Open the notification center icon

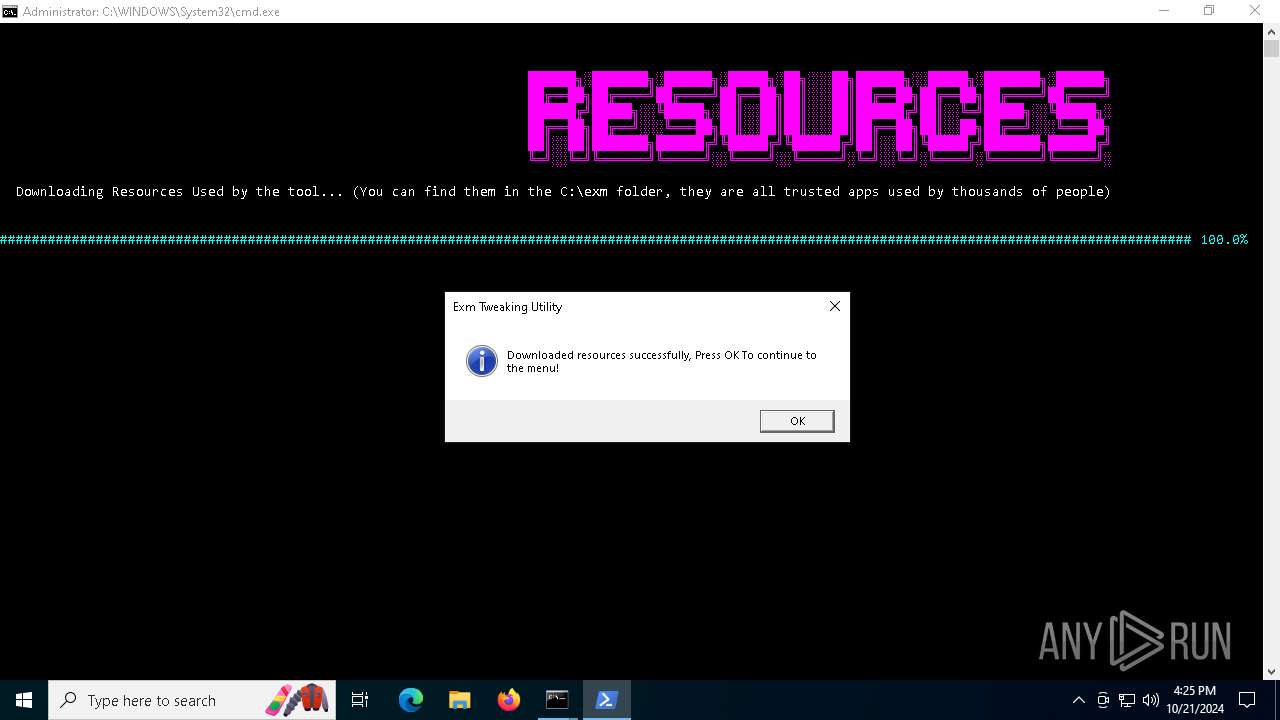coord(1247,700)
